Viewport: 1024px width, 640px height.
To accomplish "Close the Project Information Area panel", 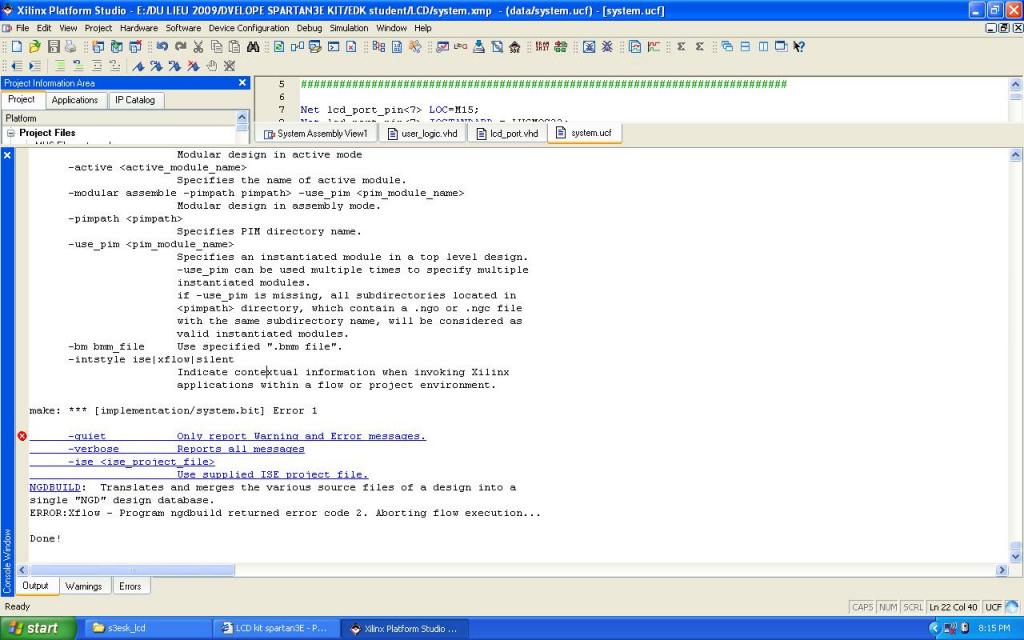I will click(242, 83).
